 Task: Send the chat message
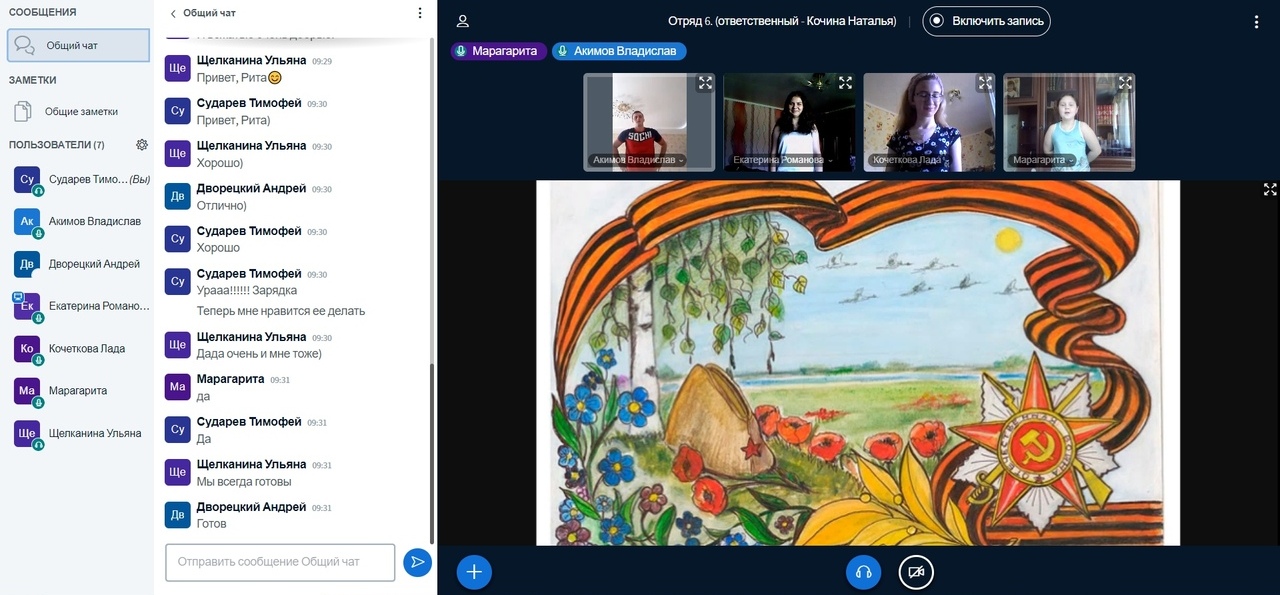pos(417,562)
